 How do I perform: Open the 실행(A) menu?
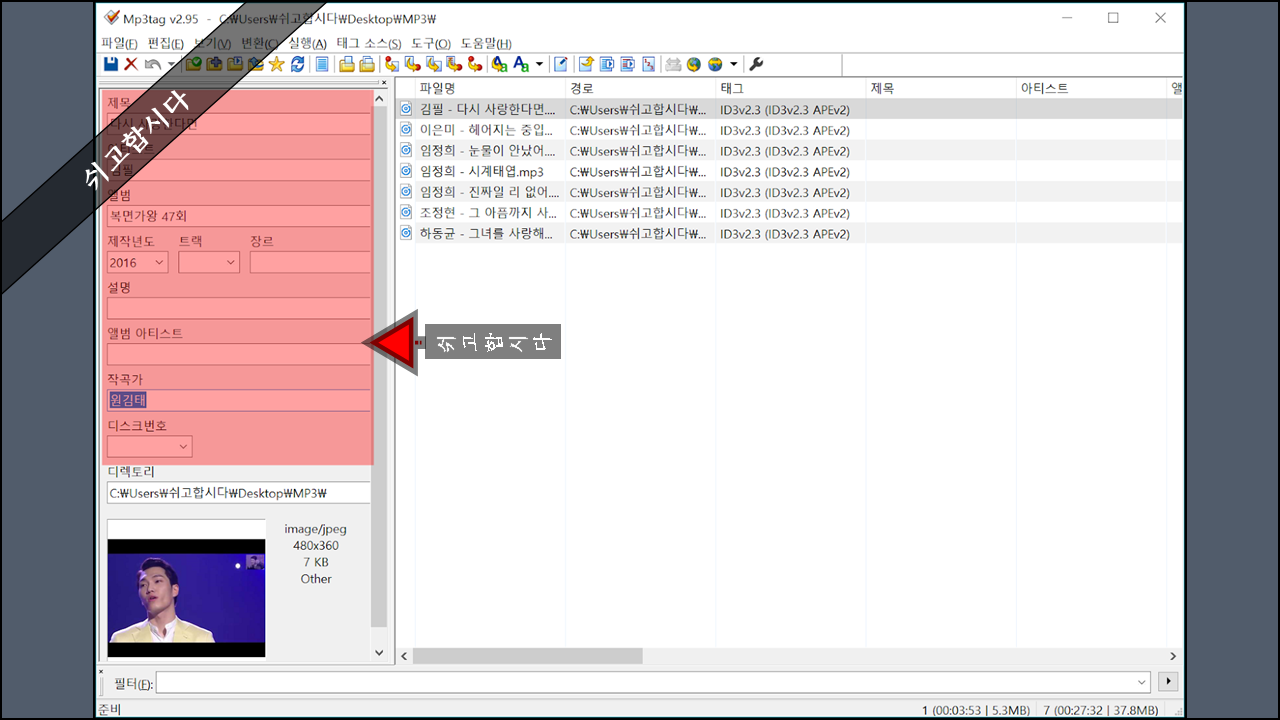(307, 43)
